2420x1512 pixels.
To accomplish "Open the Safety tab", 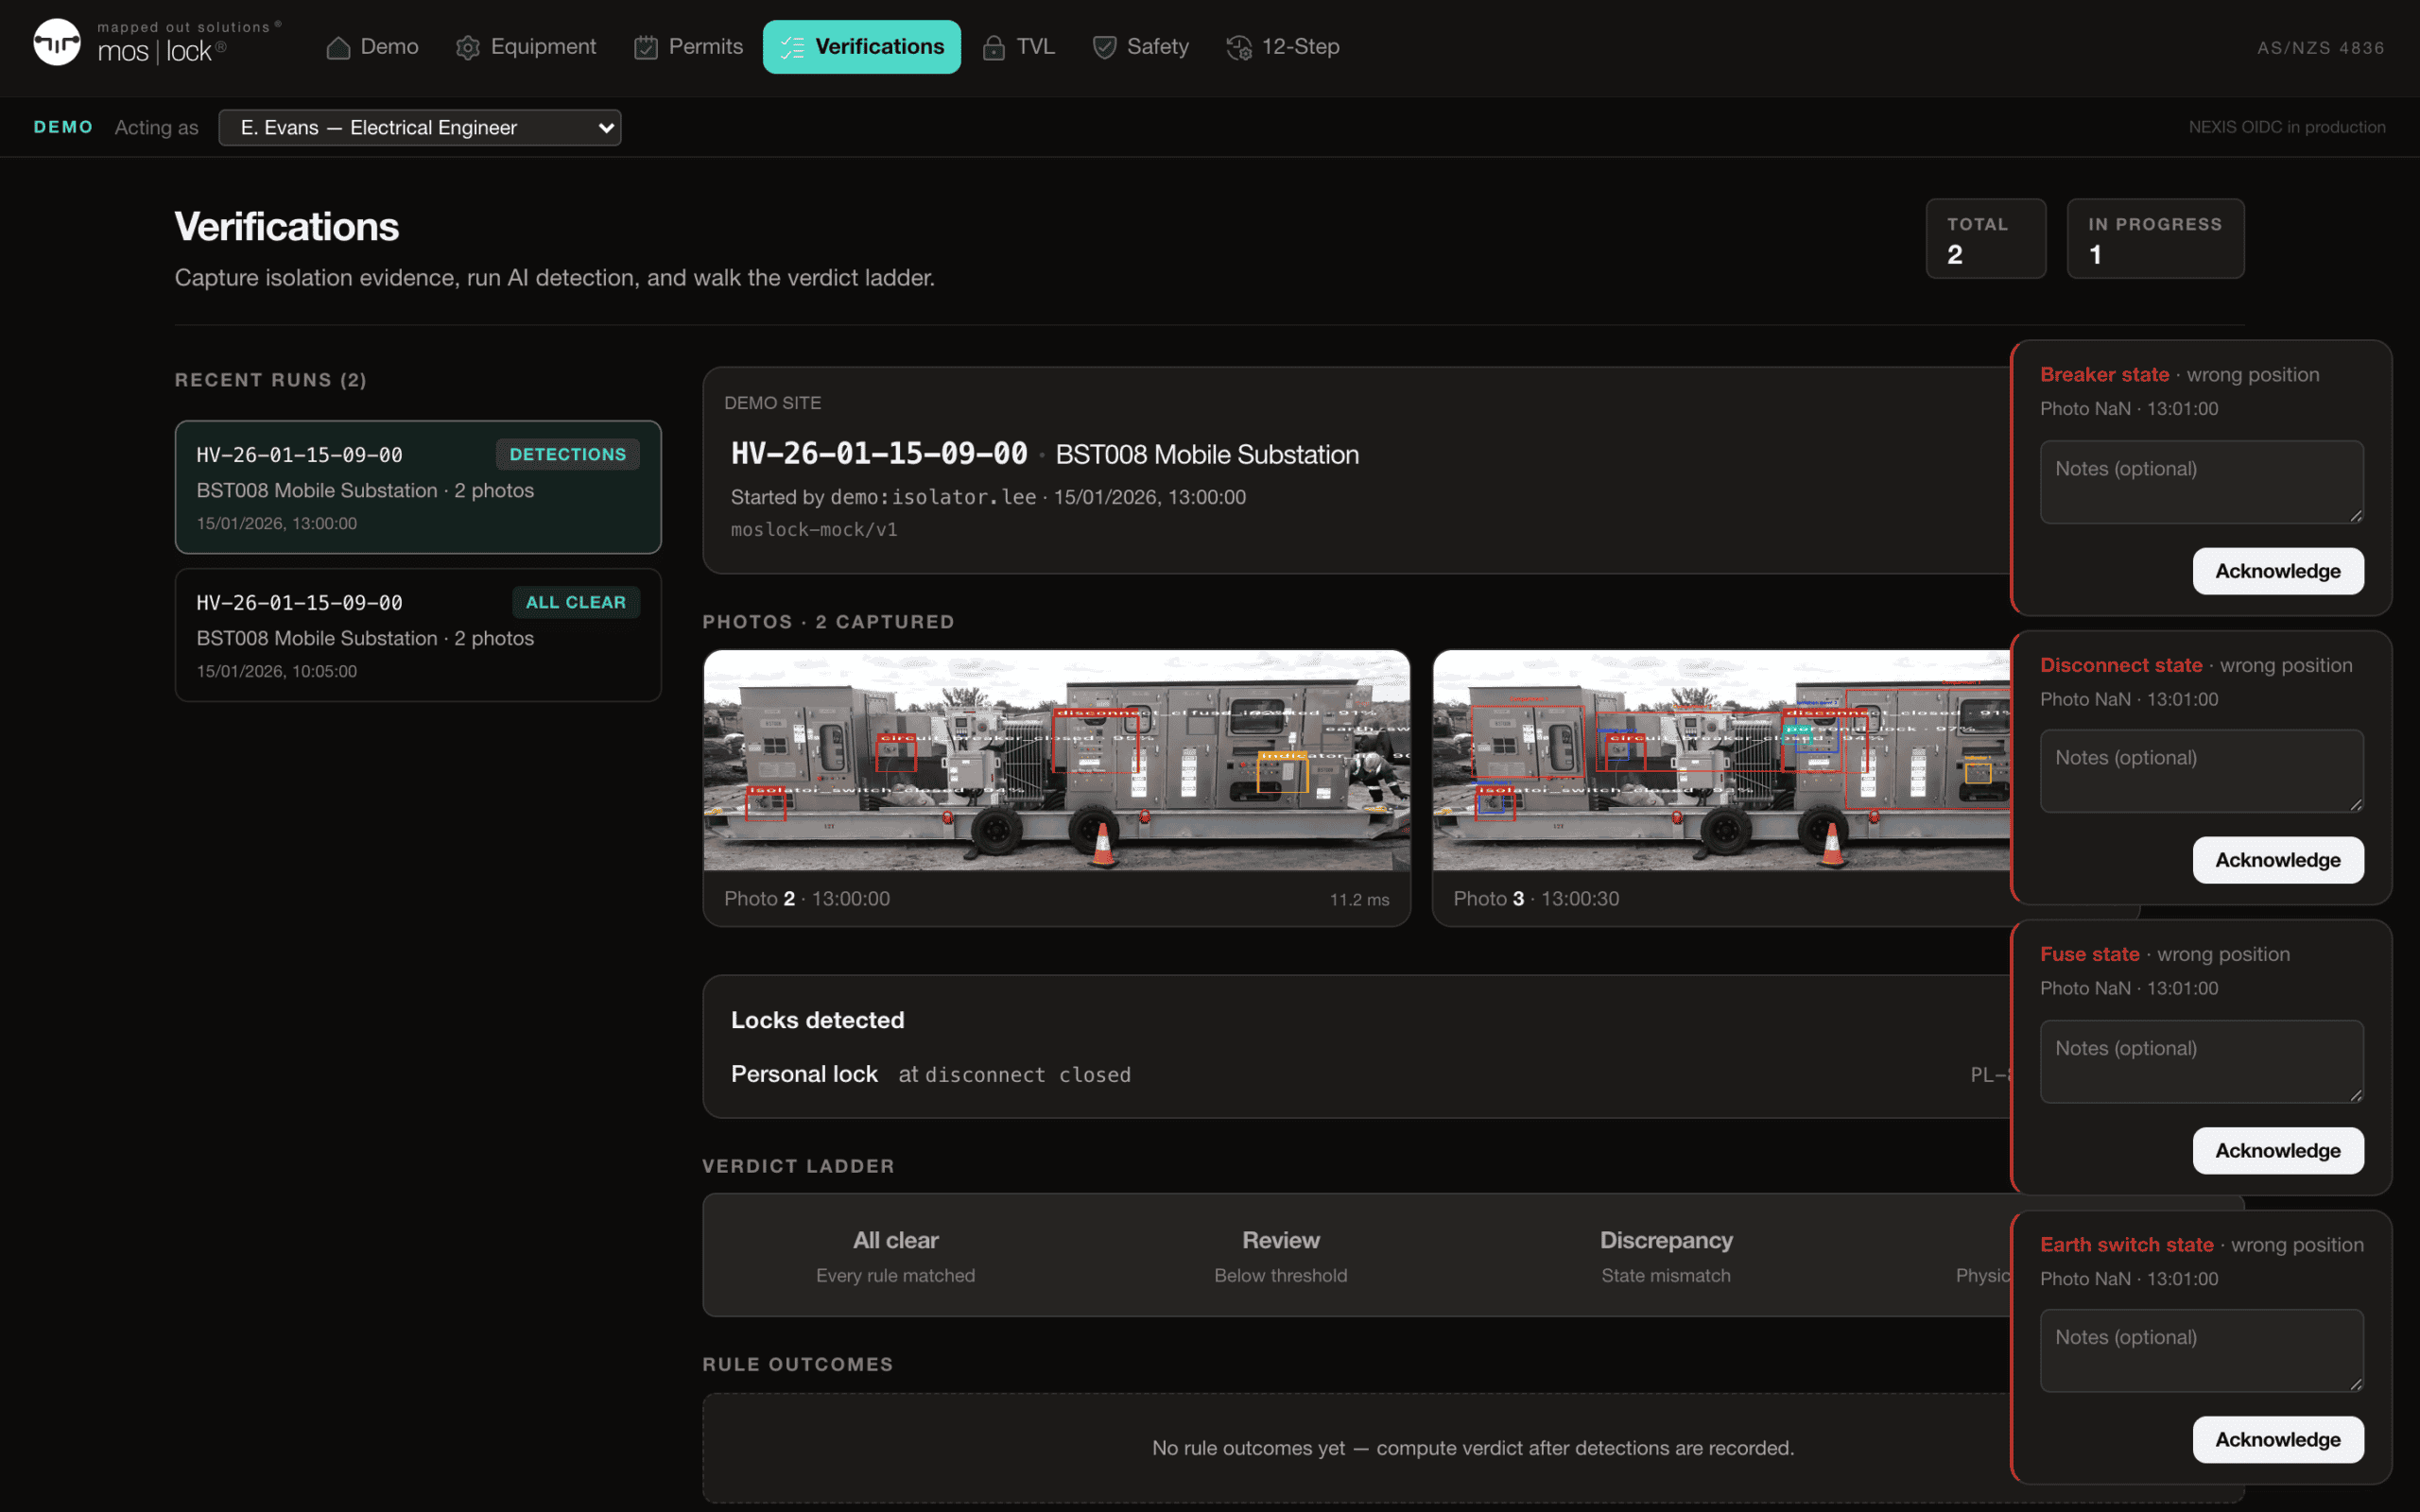I will [x=1140, y=47].
